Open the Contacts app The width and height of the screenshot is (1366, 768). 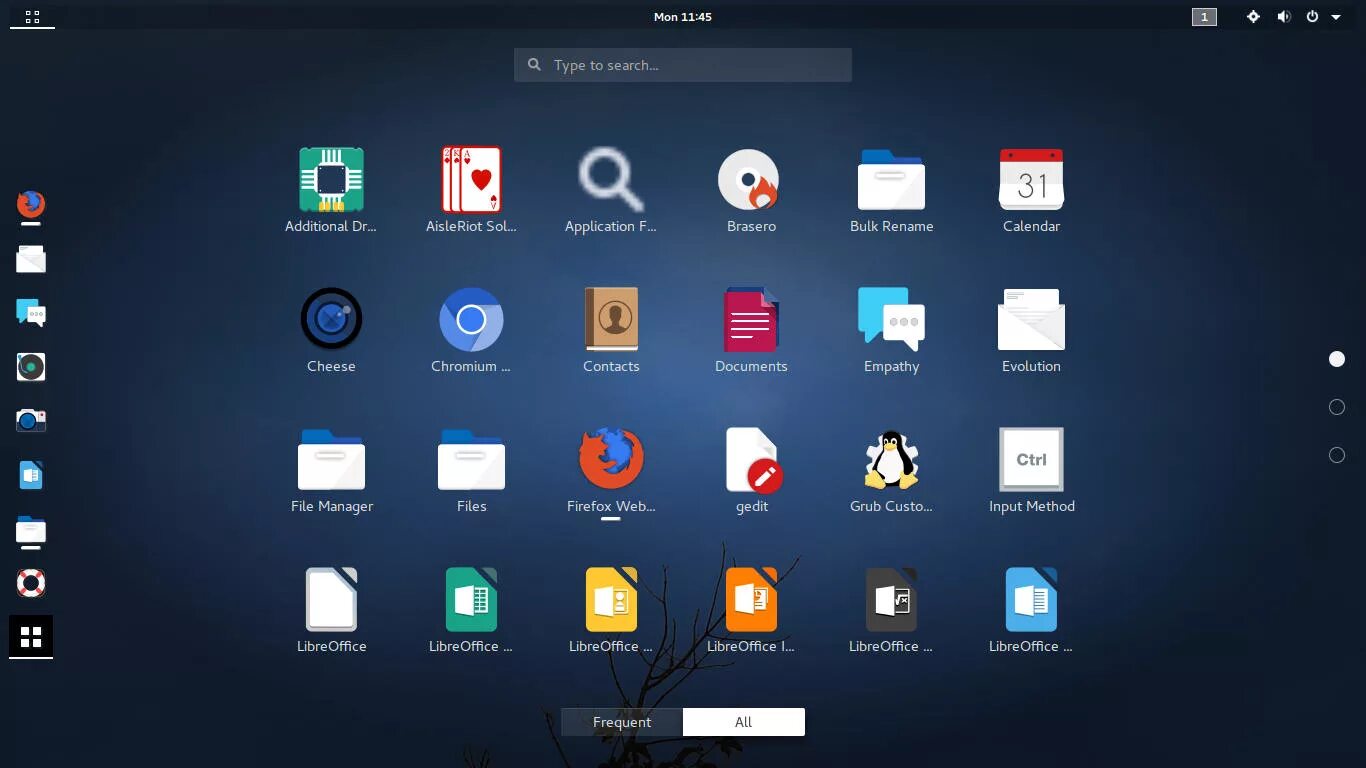point(611,320)
